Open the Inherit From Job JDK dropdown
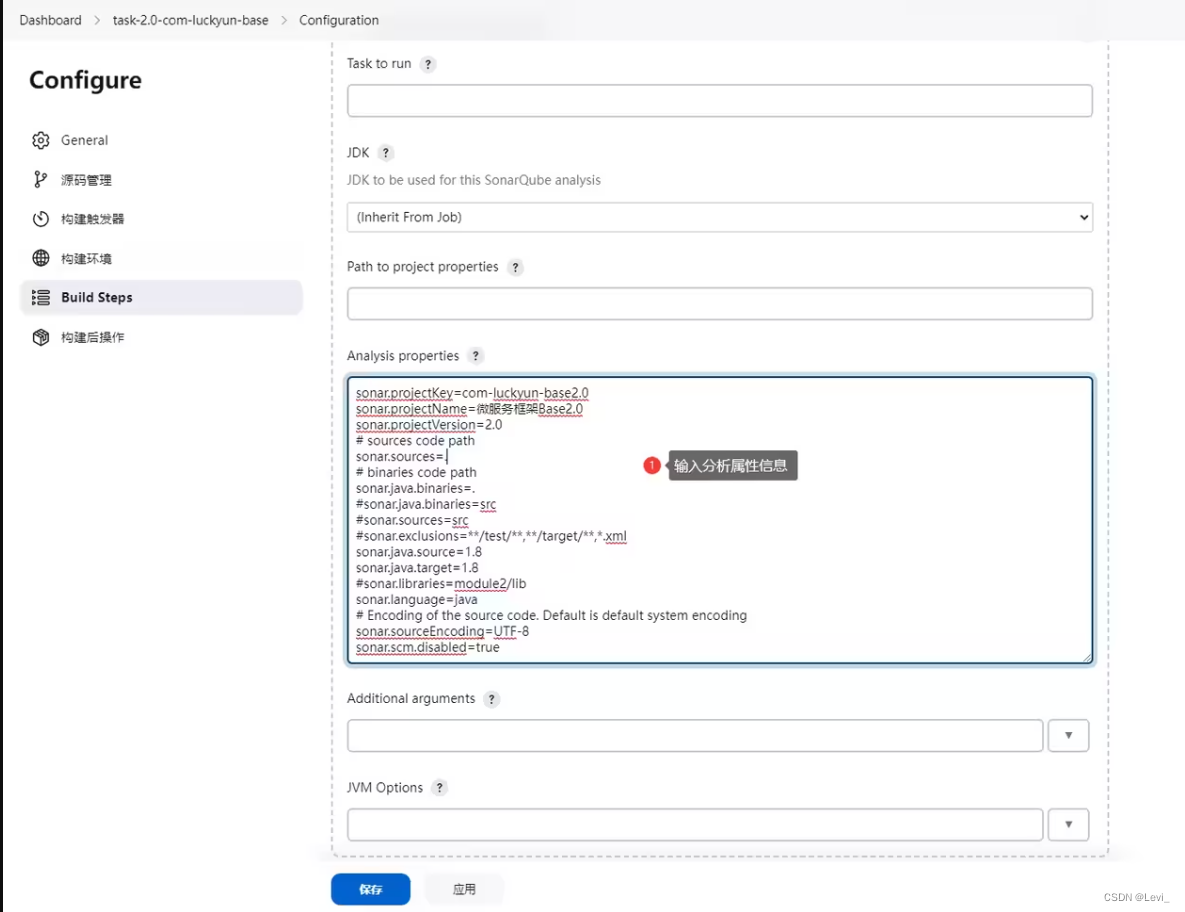1185x912 pixels. tap(719, 217)
